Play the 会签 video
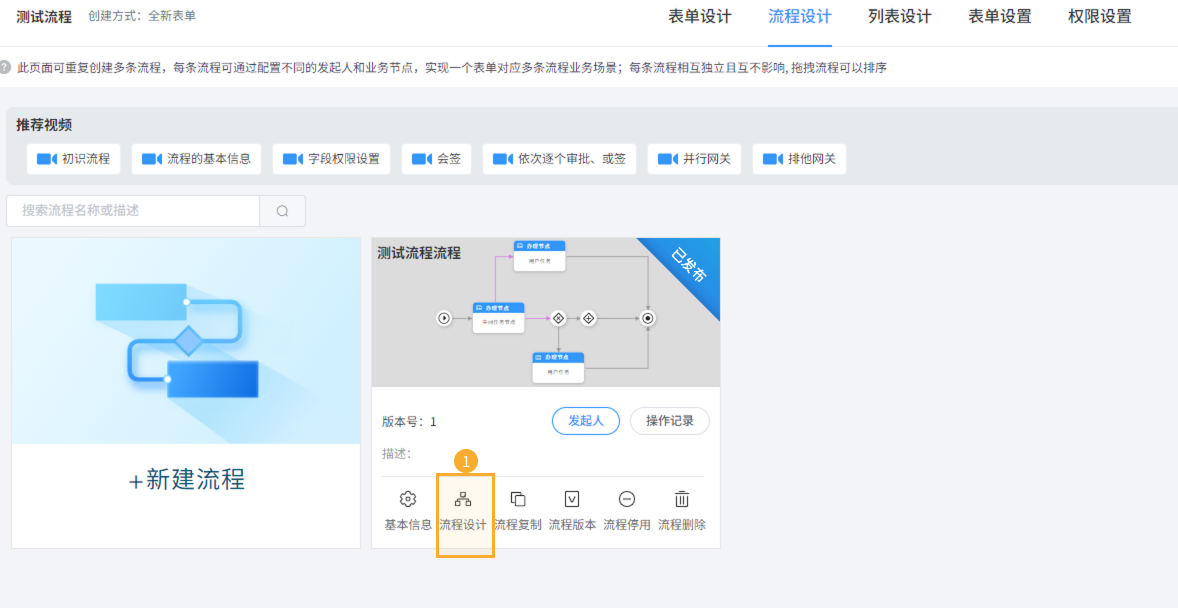The image size is (1178, 608). pos(436,159)
